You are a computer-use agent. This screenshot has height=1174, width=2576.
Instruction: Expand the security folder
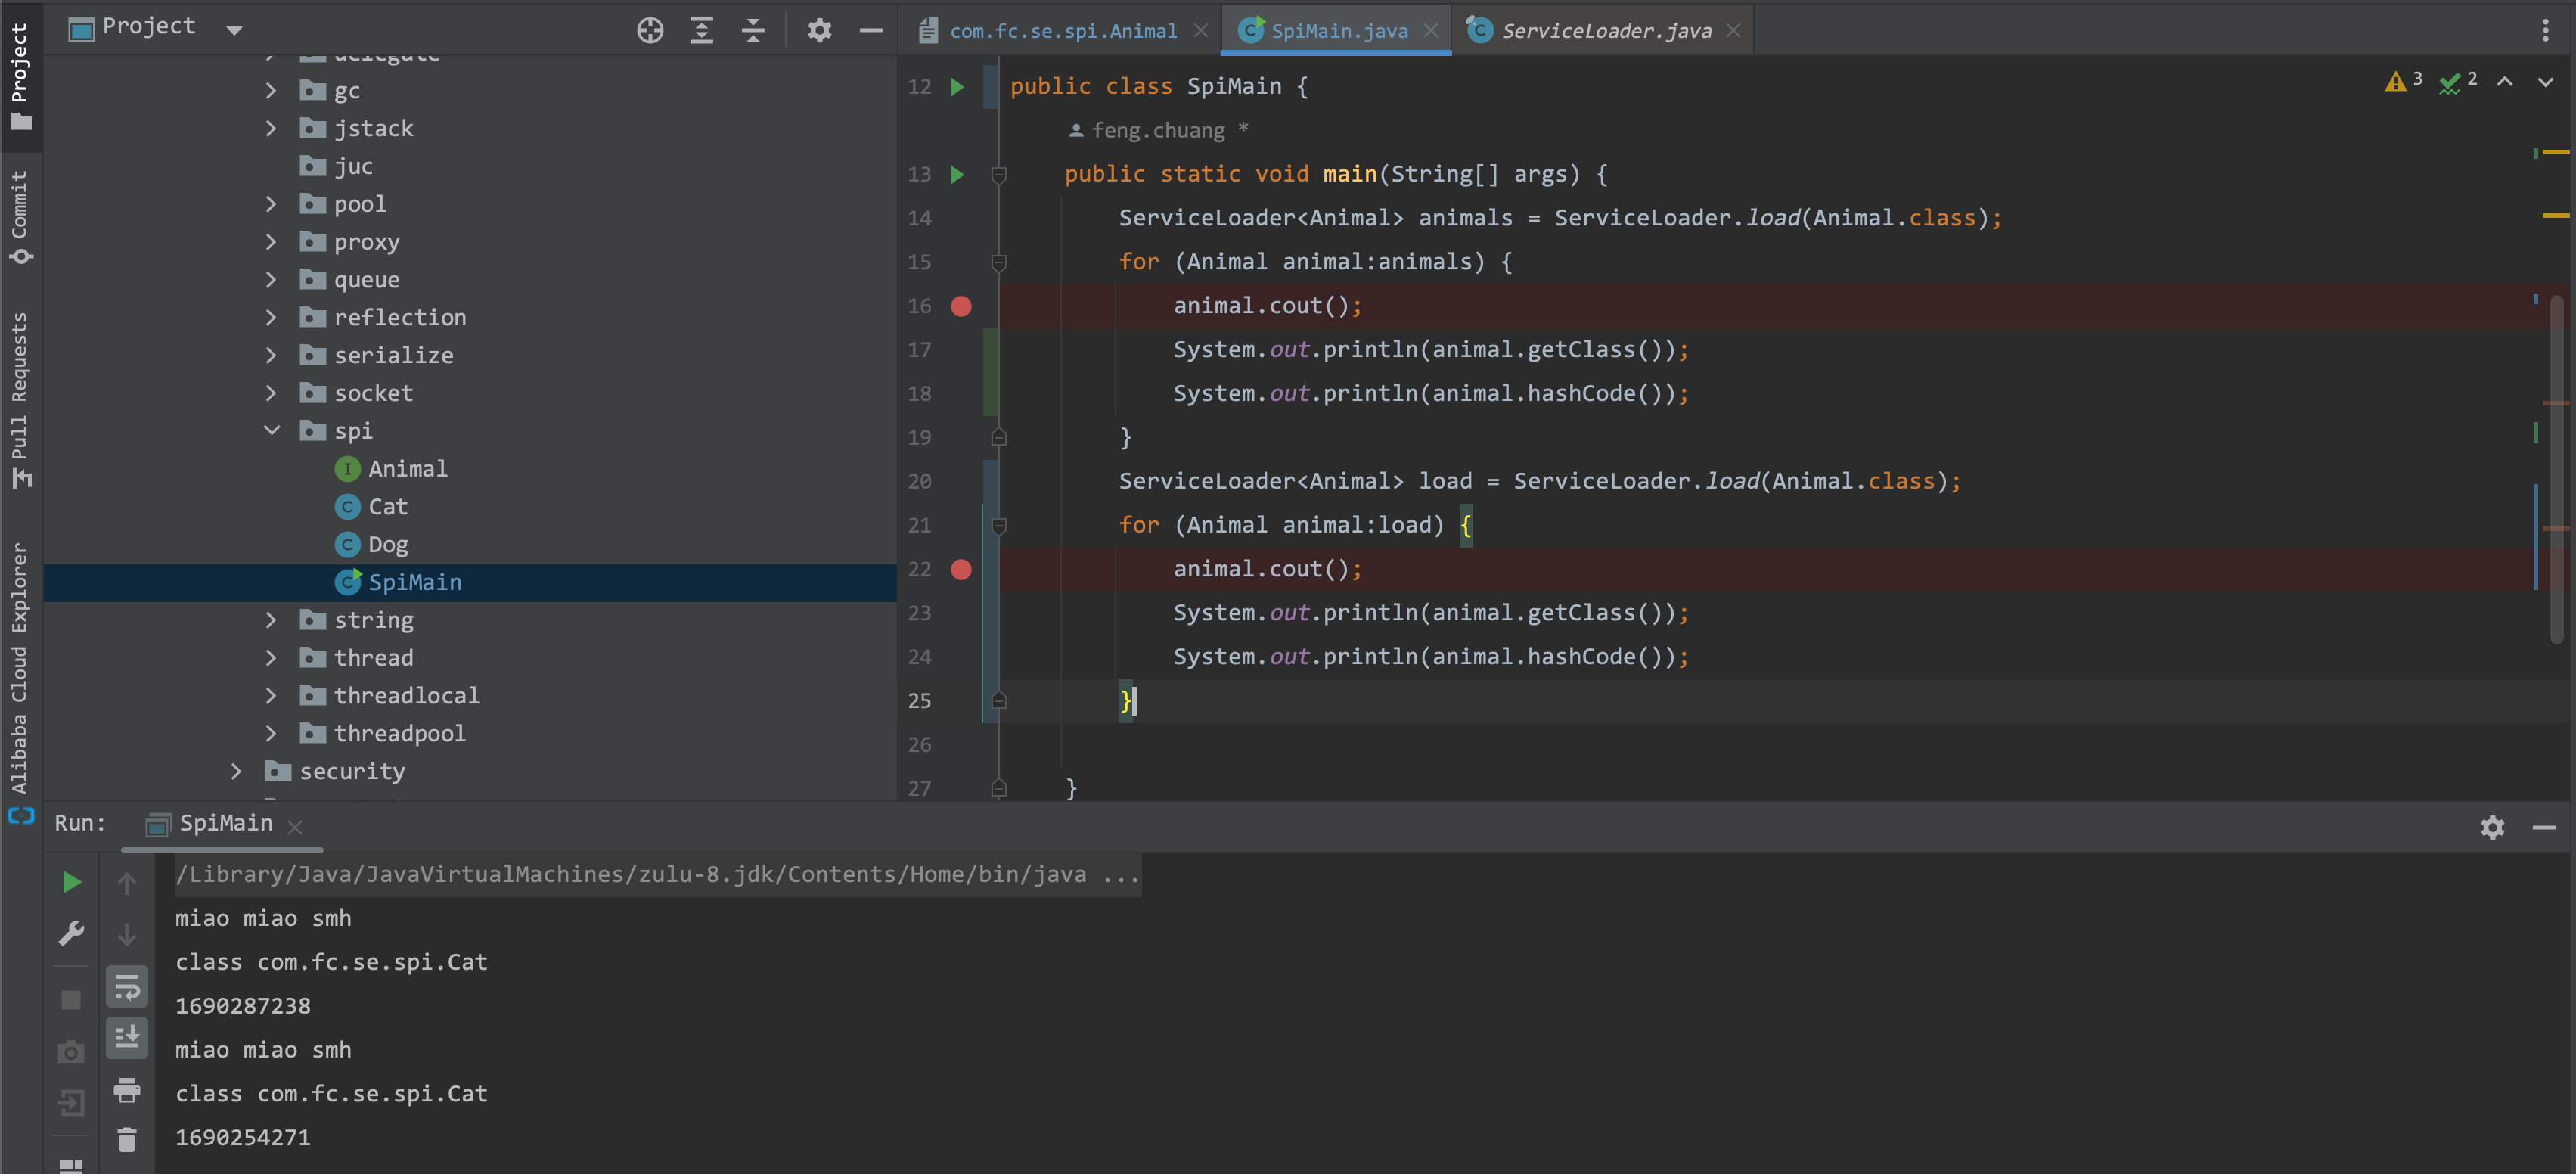(x=236, y=772)
